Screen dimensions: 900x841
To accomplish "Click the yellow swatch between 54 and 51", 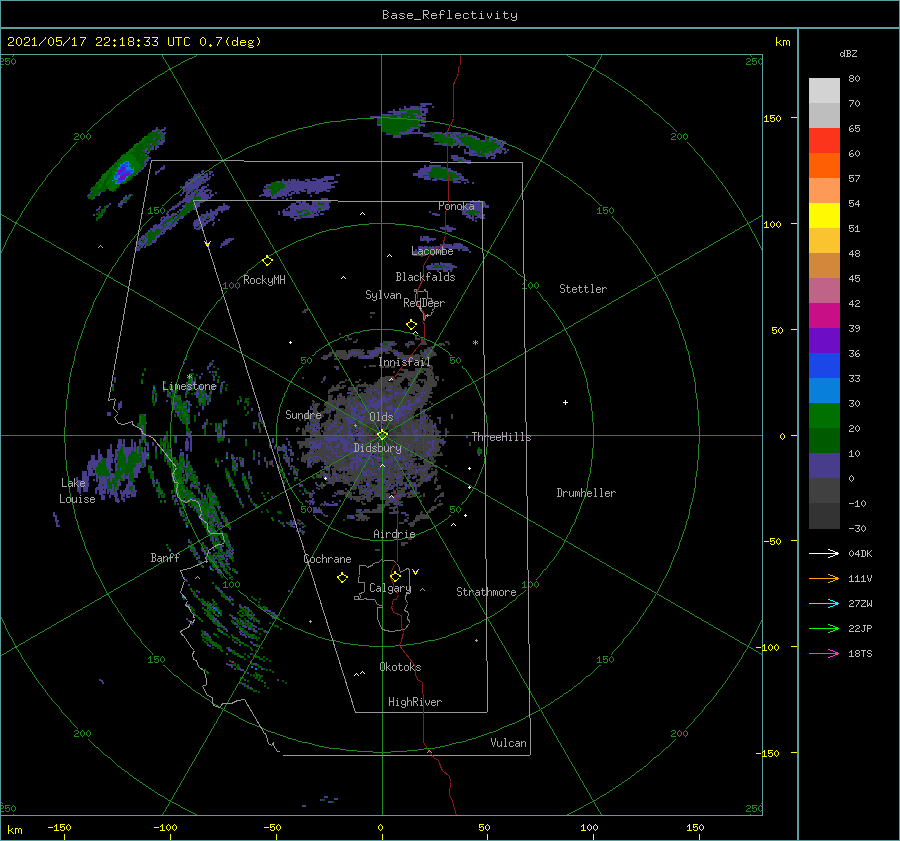I will click(x=824, y=216).
